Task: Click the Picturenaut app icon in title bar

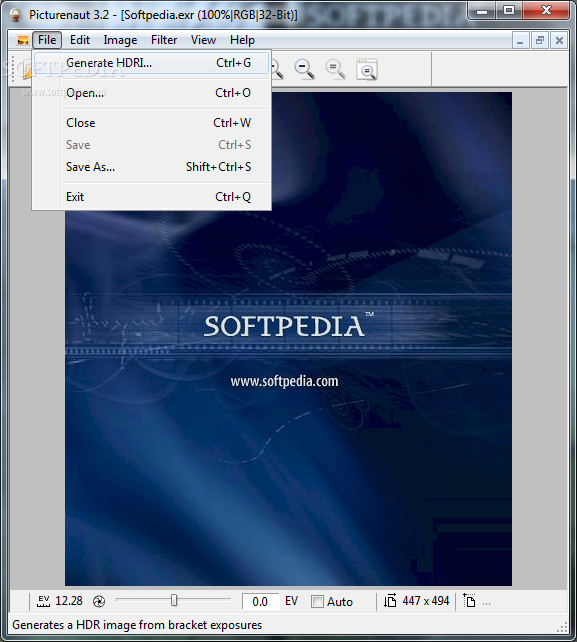Action: pyautogui.click(x=16, y=15)
